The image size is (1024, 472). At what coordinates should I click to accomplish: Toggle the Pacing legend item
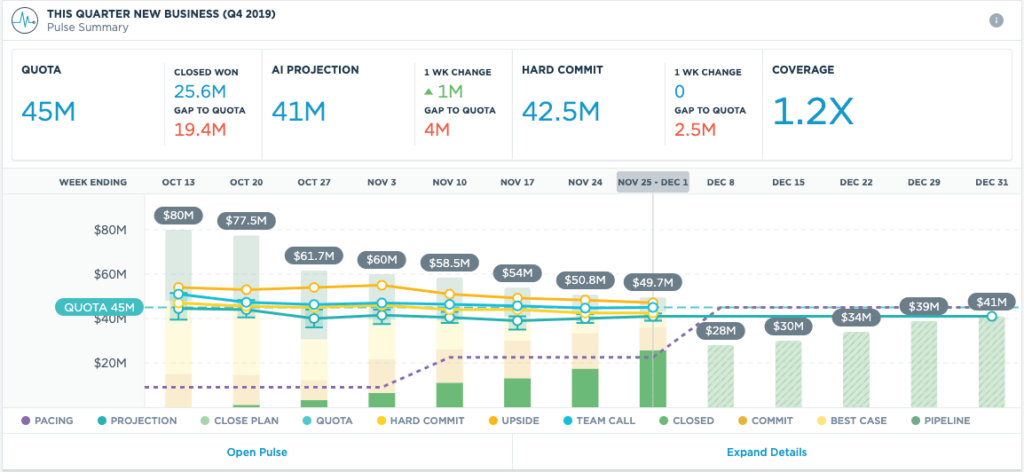tap(47, 420)
